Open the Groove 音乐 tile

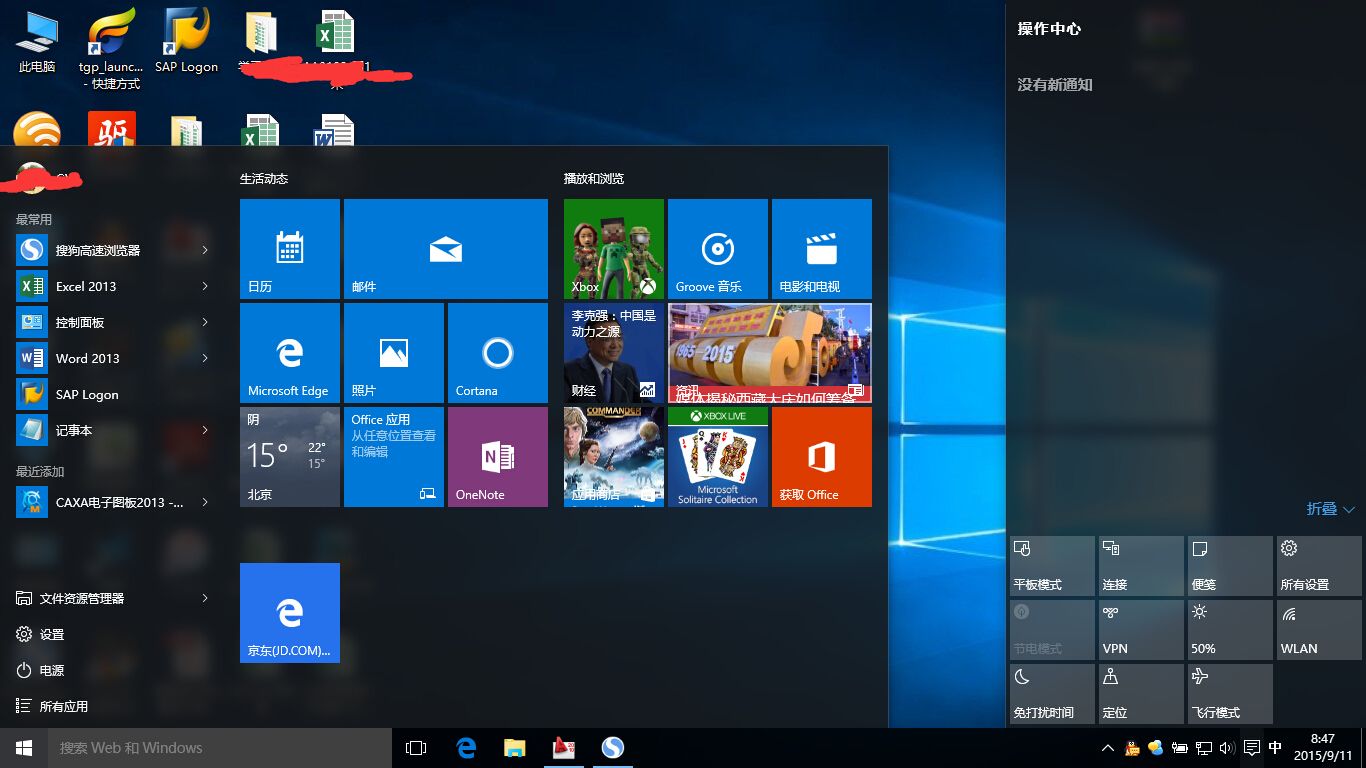[718, 249]
